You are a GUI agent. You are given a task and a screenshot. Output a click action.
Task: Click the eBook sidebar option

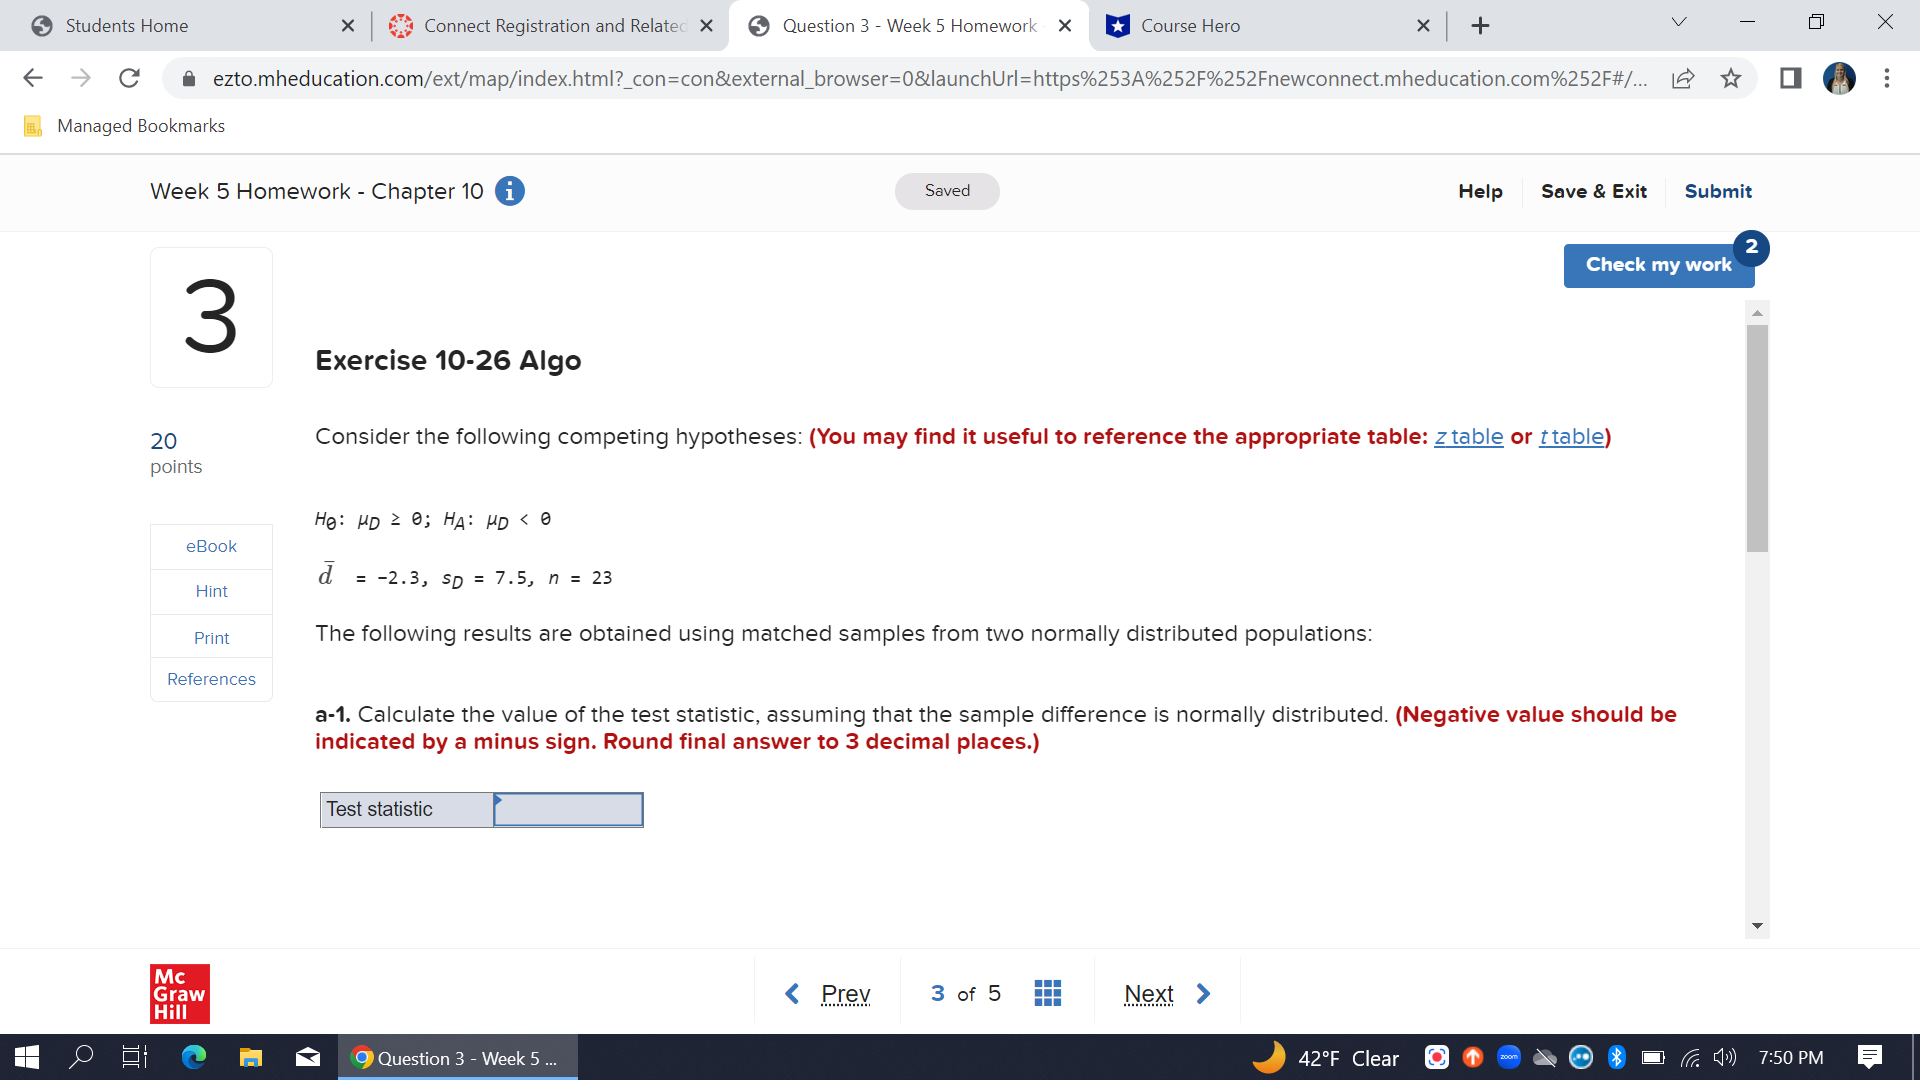[x=210, y=546]
